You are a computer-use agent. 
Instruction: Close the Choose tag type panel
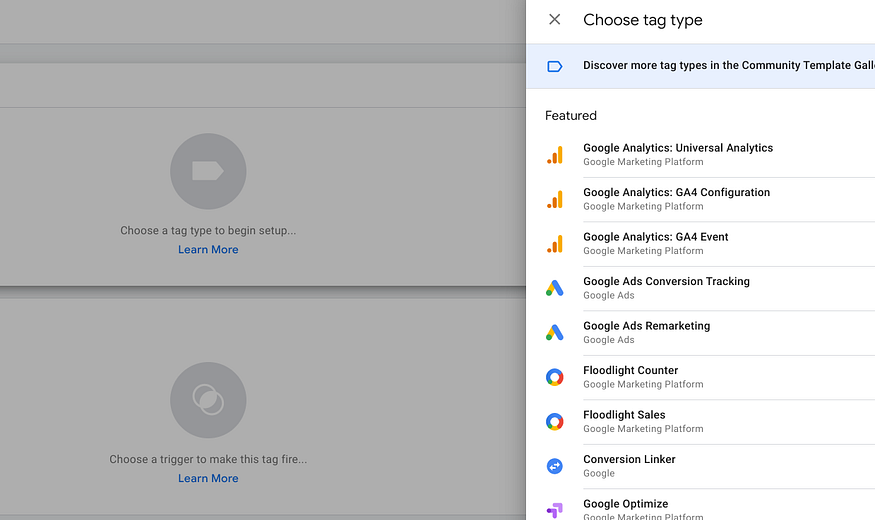(554, 20)
